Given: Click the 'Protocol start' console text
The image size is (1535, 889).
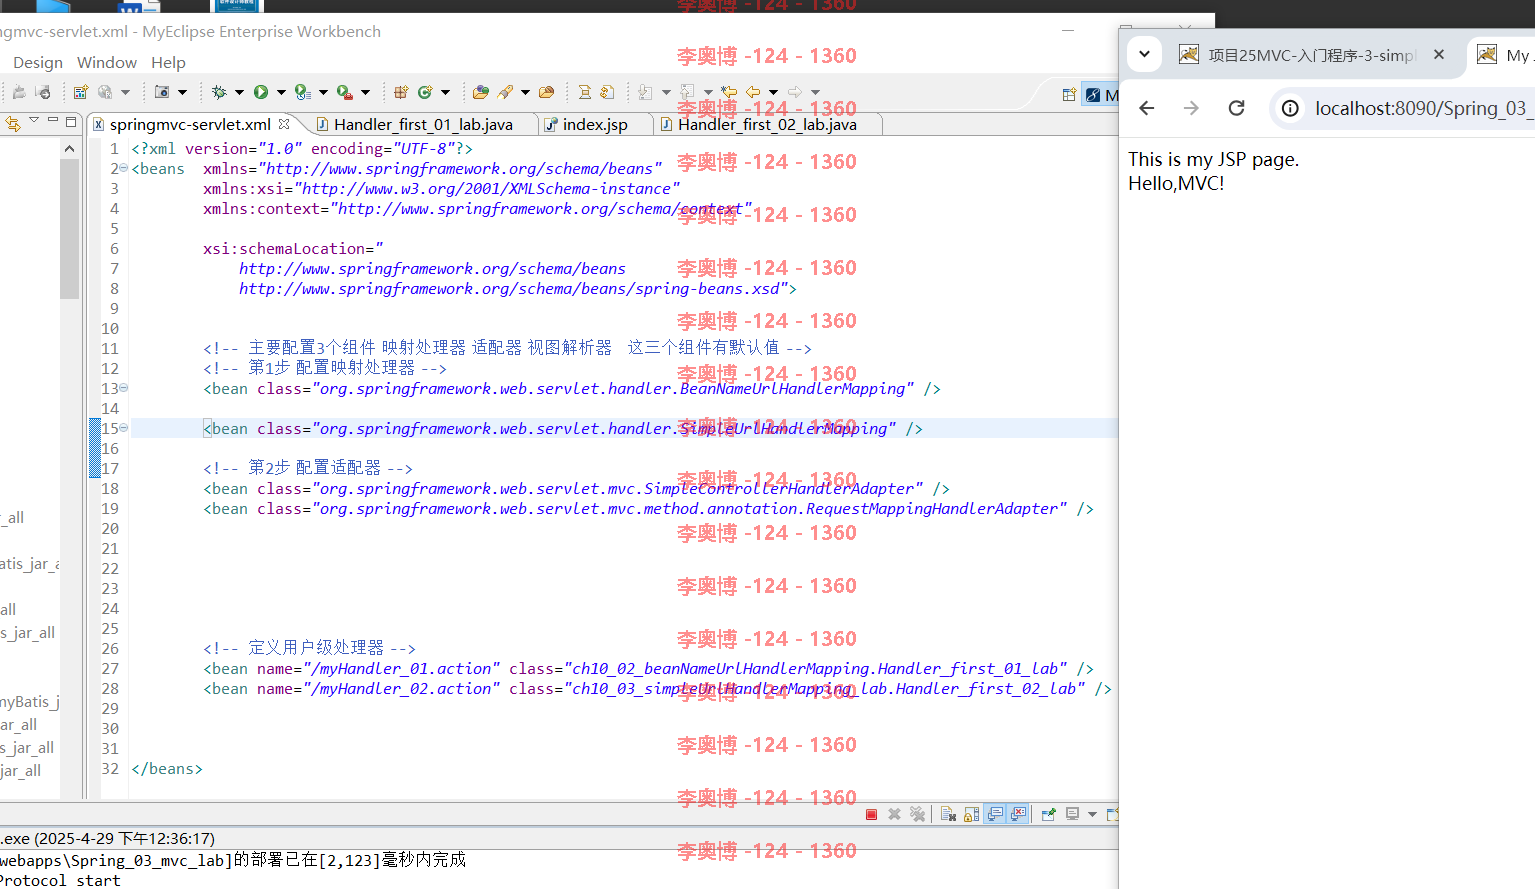Looking at the screenshot, I should pyautogui.click(x=60, y=880).
